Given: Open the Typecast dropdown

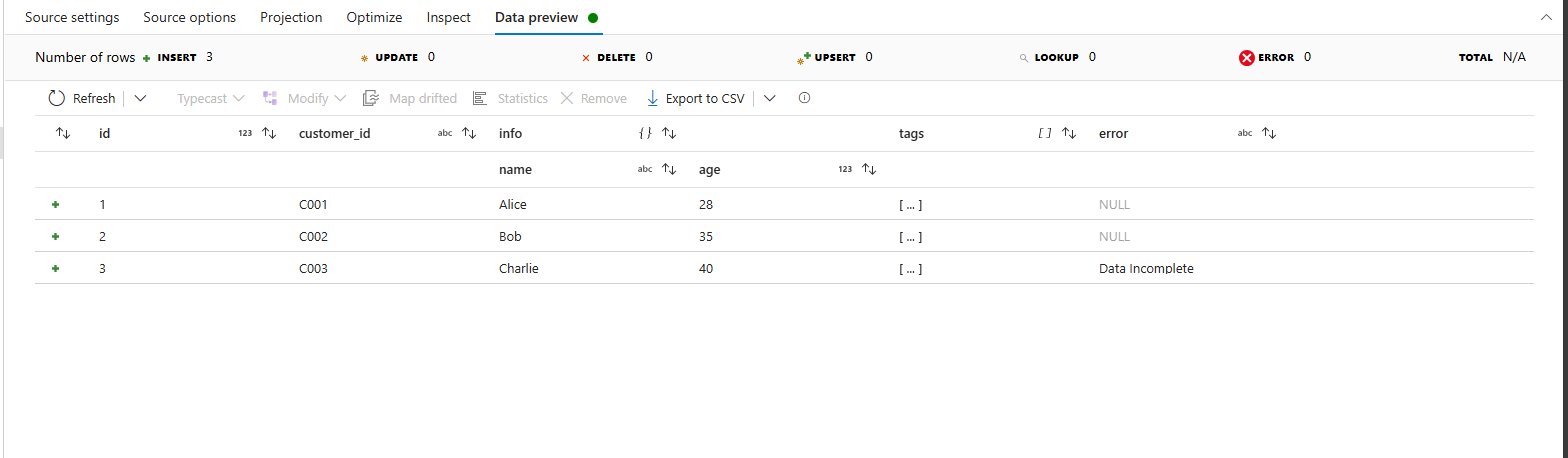Looking at the screenshot, I should (x=211, y=98).
